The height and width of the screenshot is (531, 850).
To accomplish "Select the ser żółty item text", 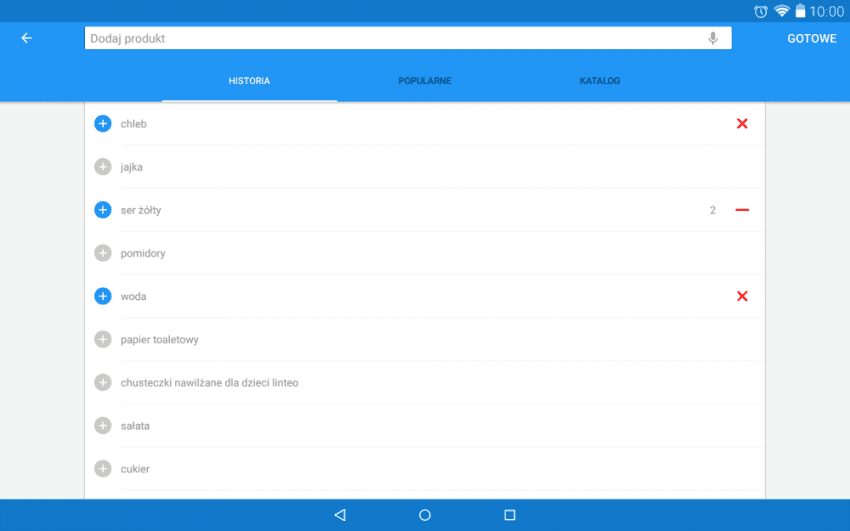I will pos(141,210).
